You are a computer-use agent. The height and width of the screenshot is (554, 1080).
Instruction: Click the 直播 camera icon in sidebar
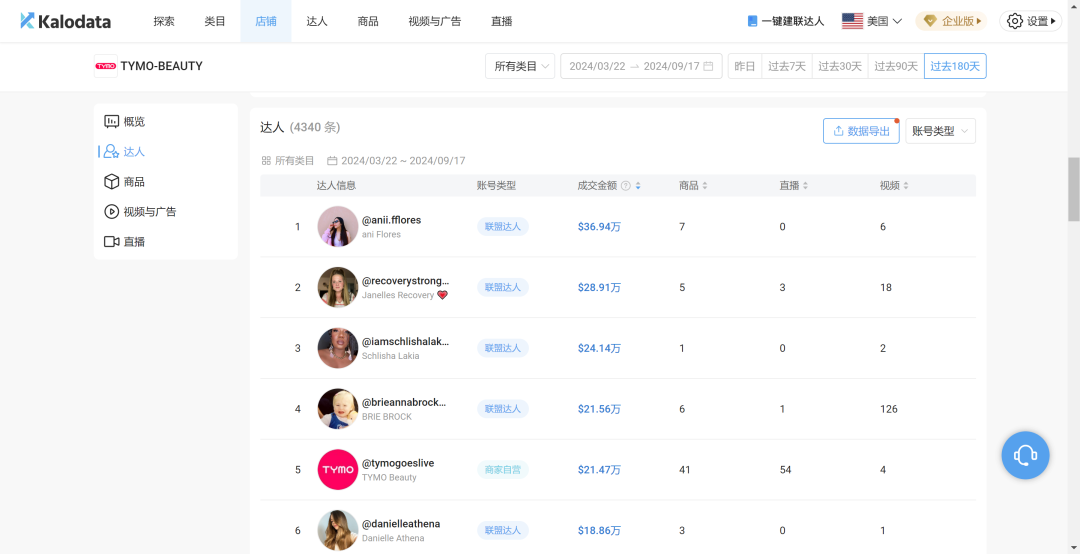click(x=112, y=242)
